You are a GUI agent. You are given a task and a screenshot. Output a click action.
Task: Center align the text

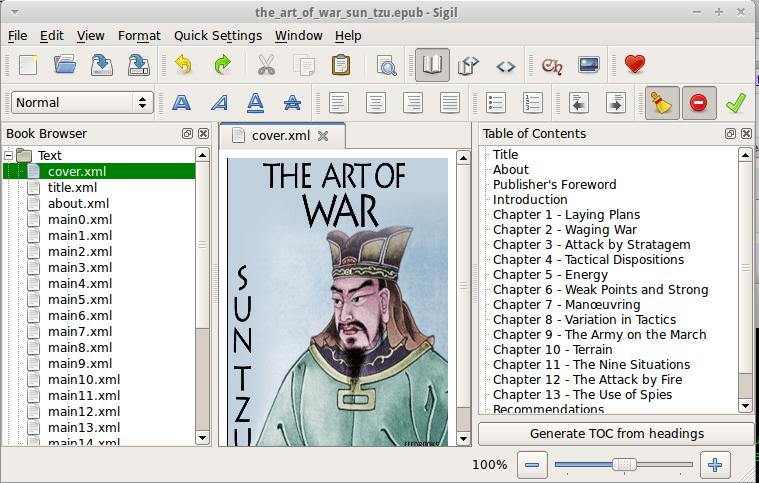pos(376,102)
